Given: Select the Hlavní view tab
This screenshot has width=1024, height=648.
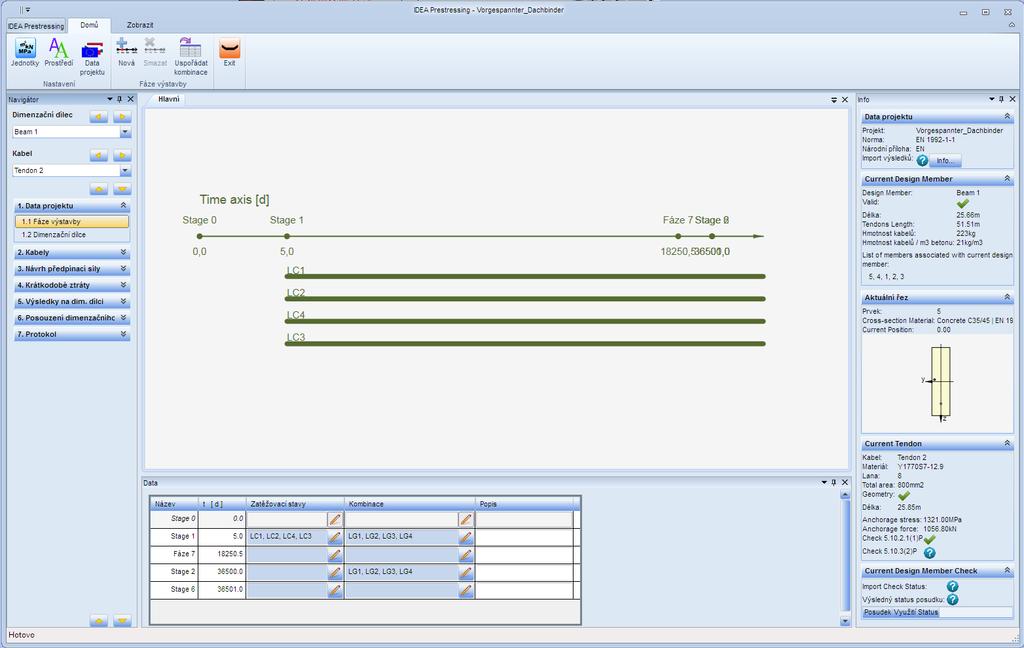Looking at the screenshot, I should click(168, 99).
